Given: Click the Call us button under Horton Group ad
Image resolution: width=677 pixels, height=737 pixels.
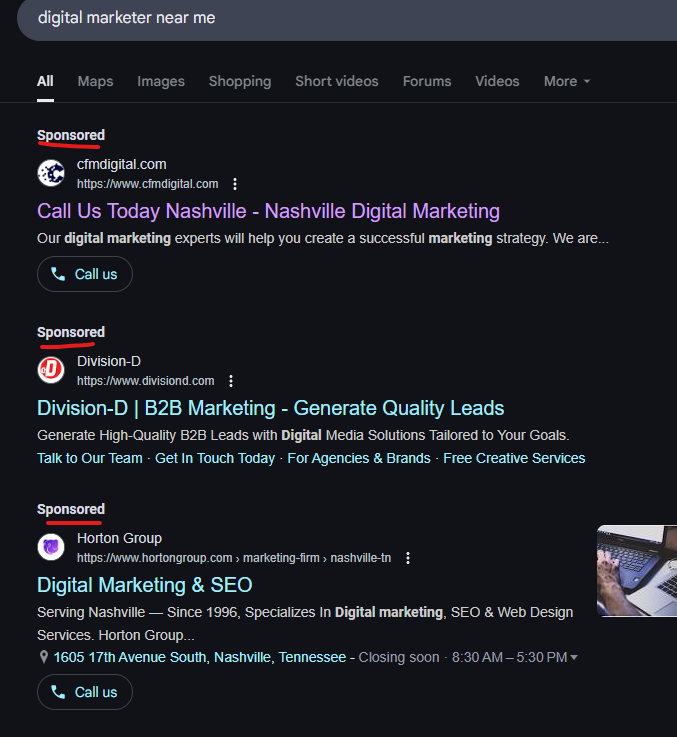Looking at the screenshot, I should point(85,692).
